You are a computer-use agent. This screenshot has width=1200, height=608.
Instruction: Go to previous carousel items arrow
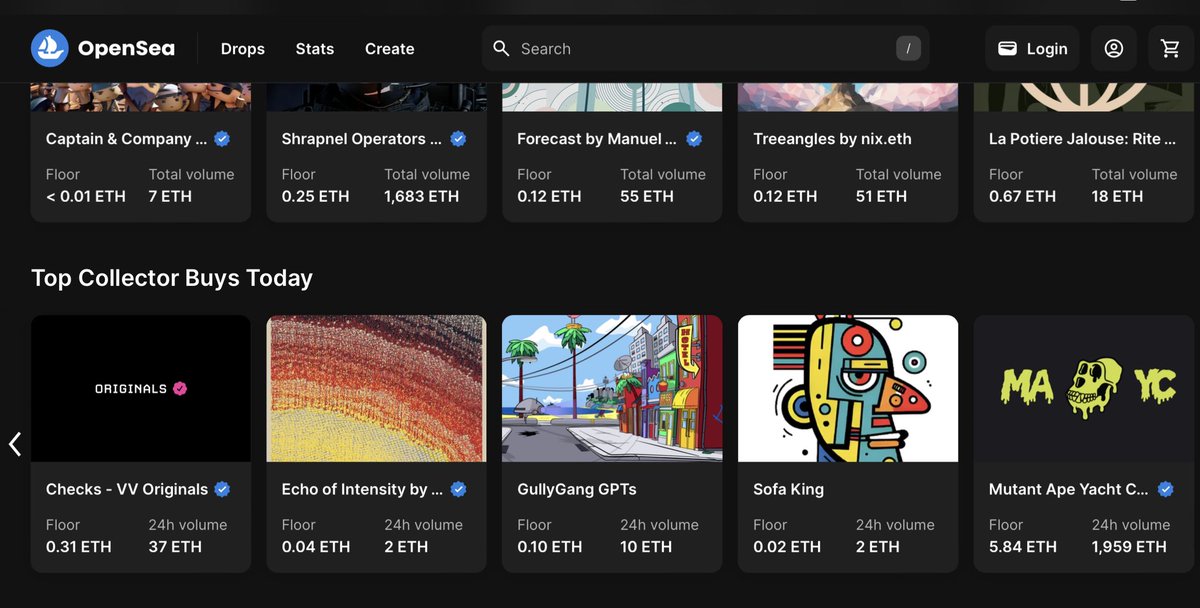point(15,444)
